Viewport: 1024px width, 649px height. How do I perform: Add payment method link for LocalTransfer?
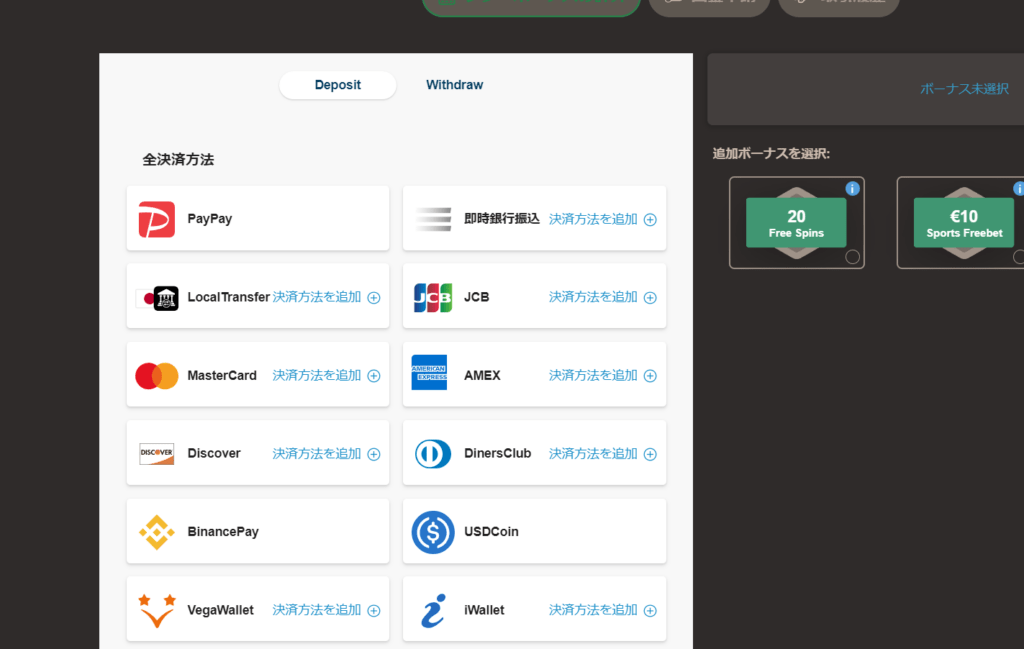point(317,297)
